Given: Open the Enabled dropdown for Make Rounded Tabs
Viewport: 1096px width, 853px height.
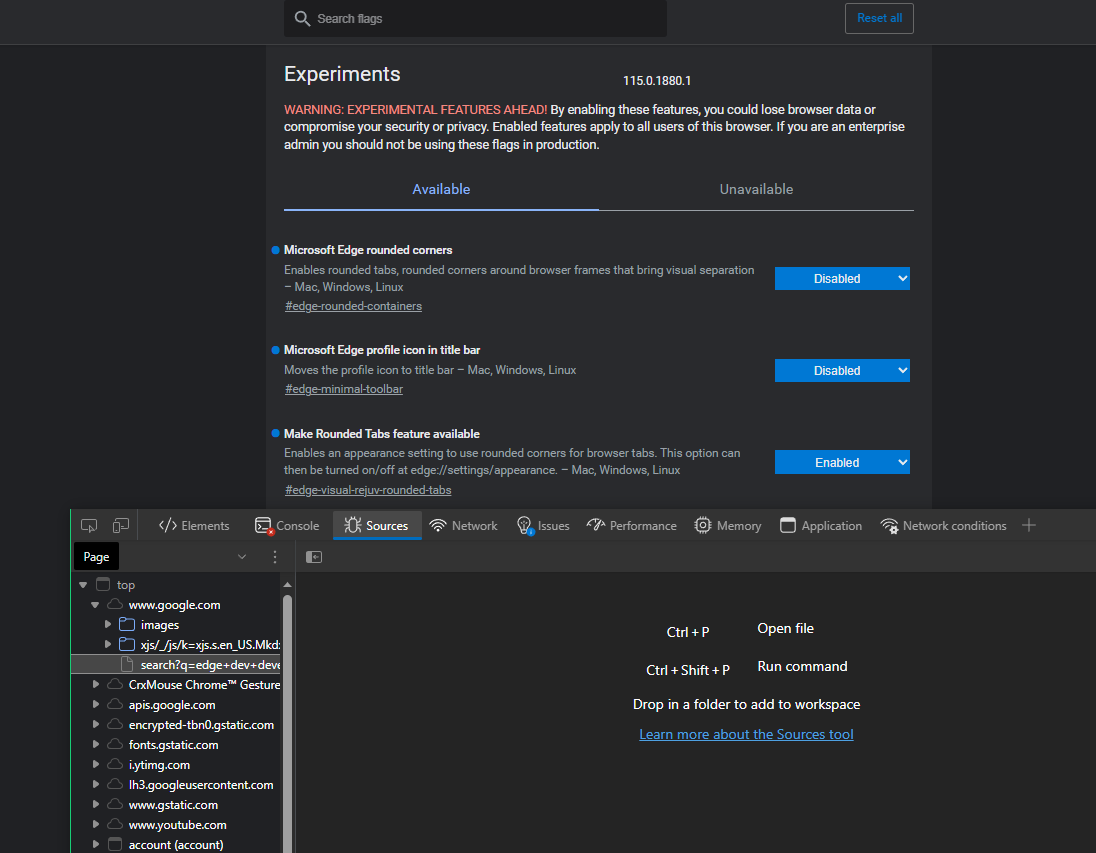Looking at the screenshot, I should 842,462.
